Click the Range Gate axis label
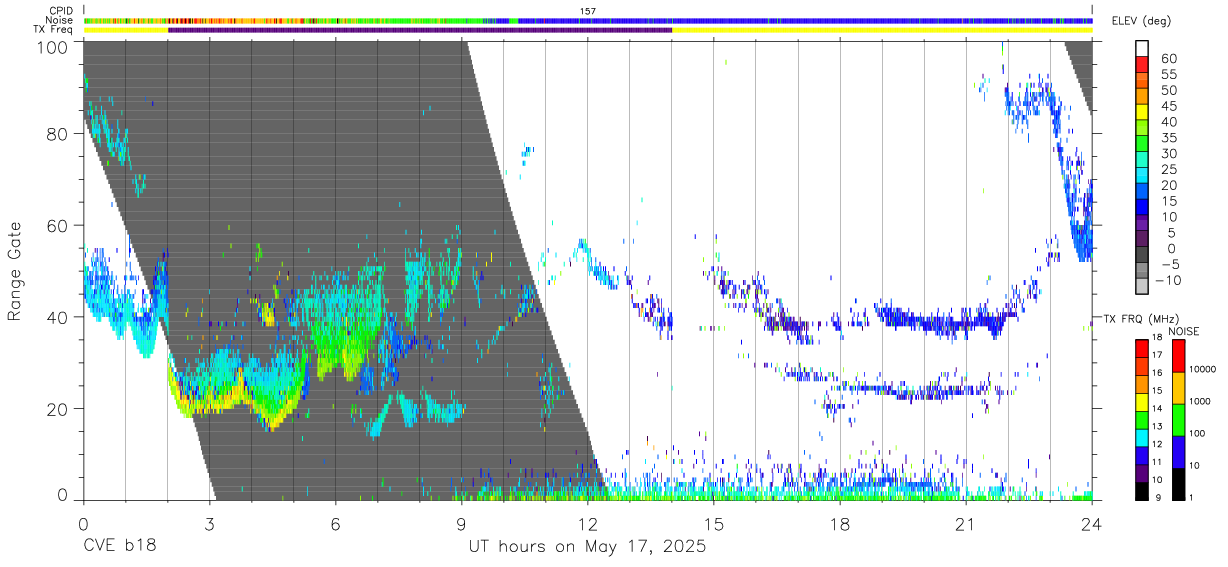The width and height of the screenshot is (1228, 567). [15, 272]
